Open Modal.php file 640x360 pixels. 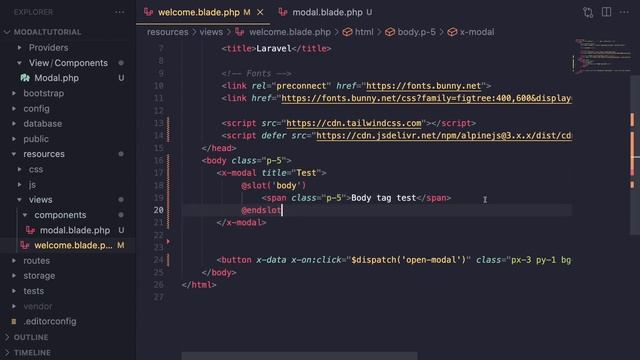[x=56, y=78]
